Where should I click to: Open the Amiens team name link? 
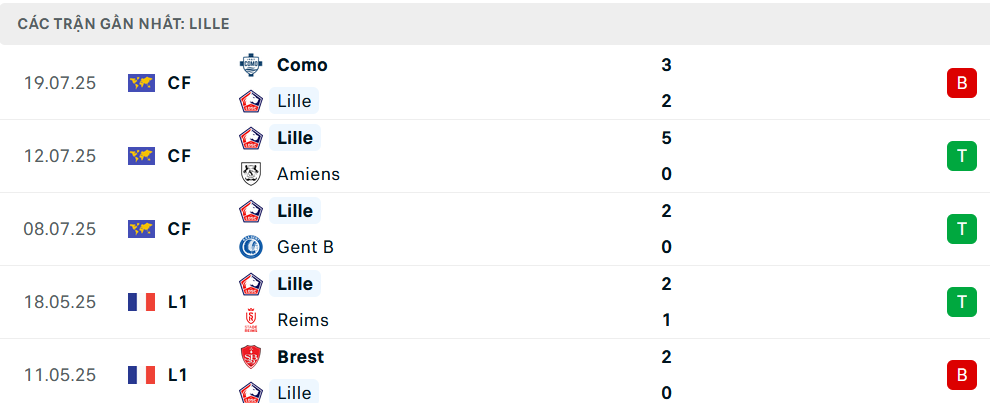(308, 174)
